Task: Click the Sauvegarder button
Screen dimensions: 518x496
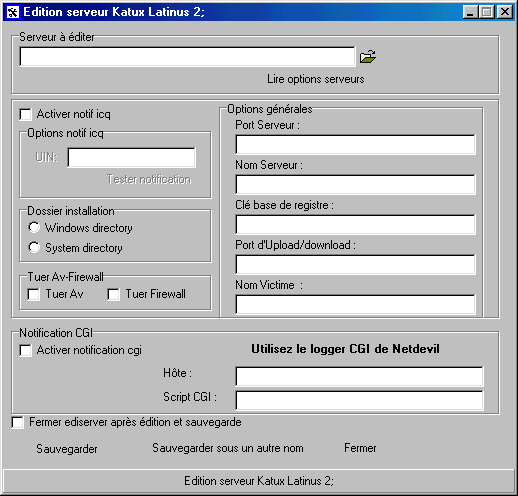Action: click(67, 449)
